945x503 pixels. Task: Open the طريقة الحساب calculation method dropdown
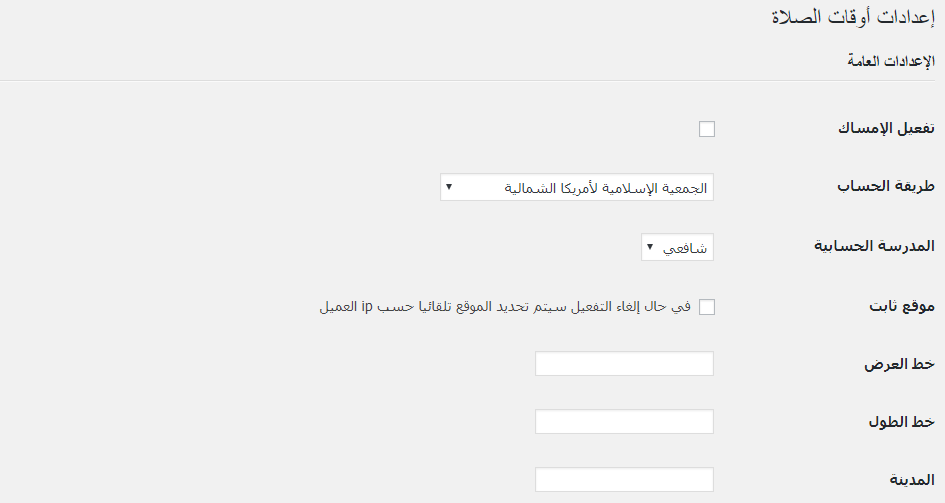click(x=577, y=187)
